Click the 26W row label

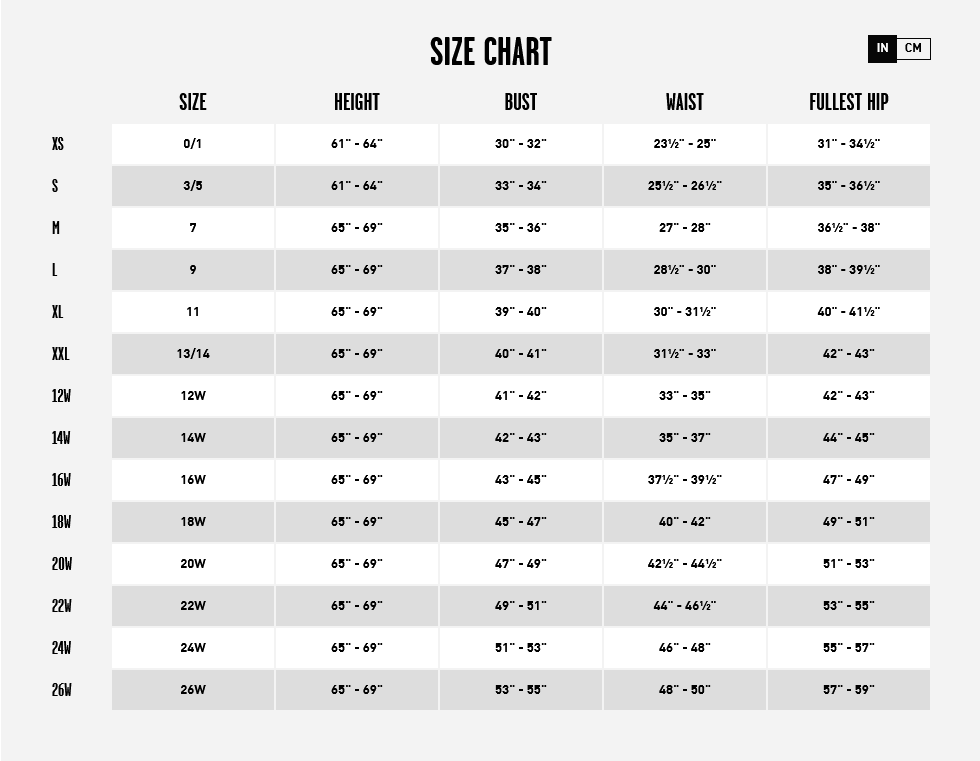click(61, 690)
